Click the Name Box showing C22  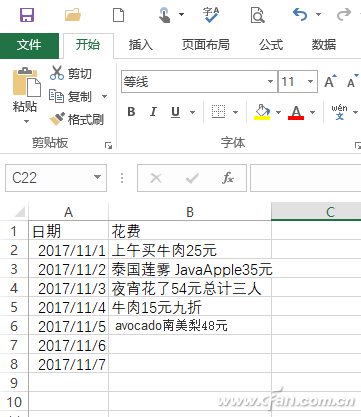(x=56, y=178)
